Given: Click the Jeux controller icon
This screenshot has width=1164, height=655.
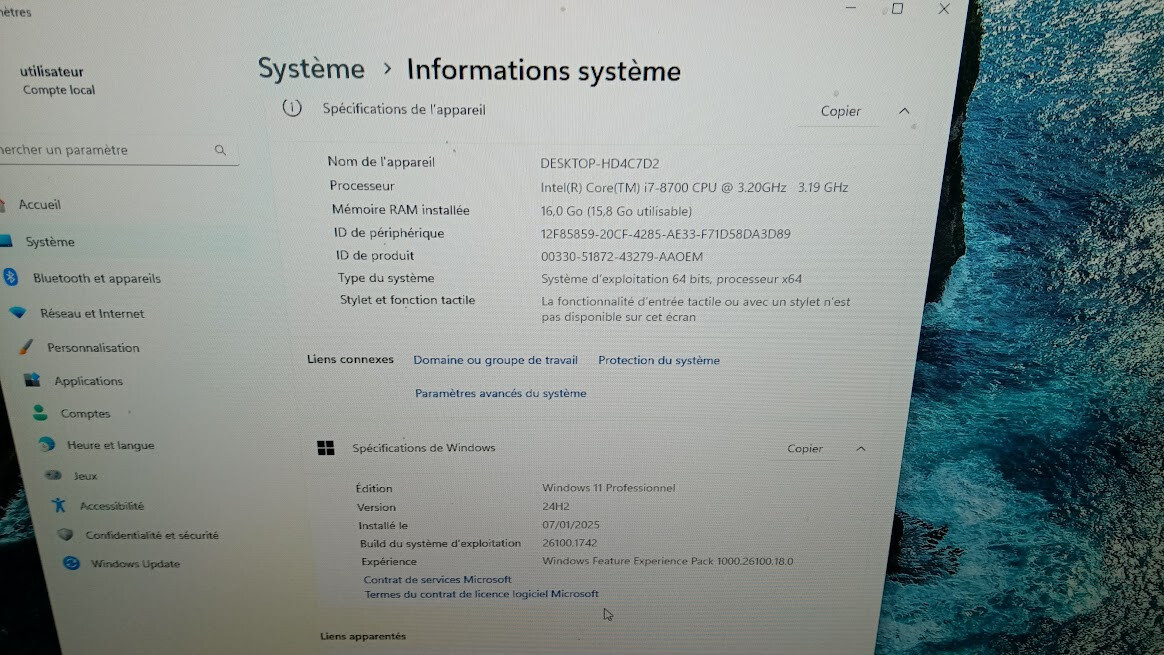Looking at the screenshot, I should click(53, 475).
